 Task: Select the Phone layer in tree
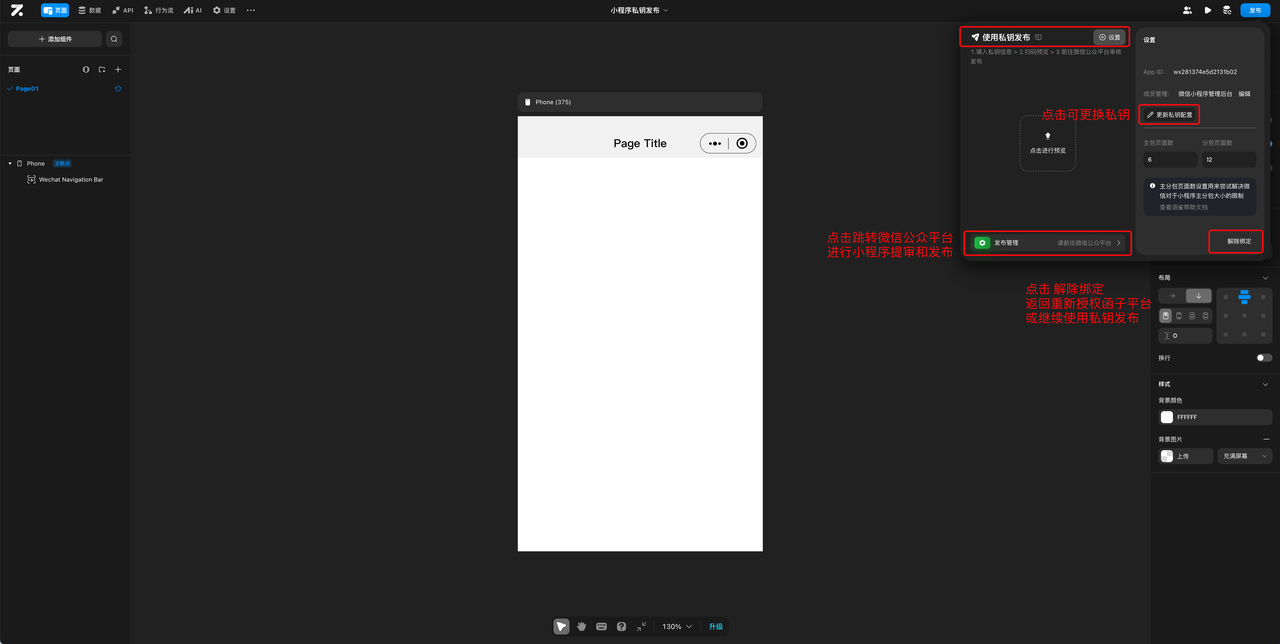click(35, 163)
